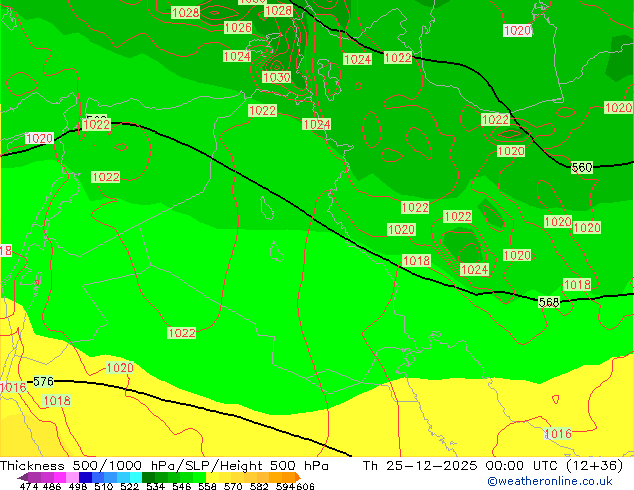The width and height of the screenshot is (634, 490).
Task: Click the dark blue legend swatch
Action: pos(85,477)
